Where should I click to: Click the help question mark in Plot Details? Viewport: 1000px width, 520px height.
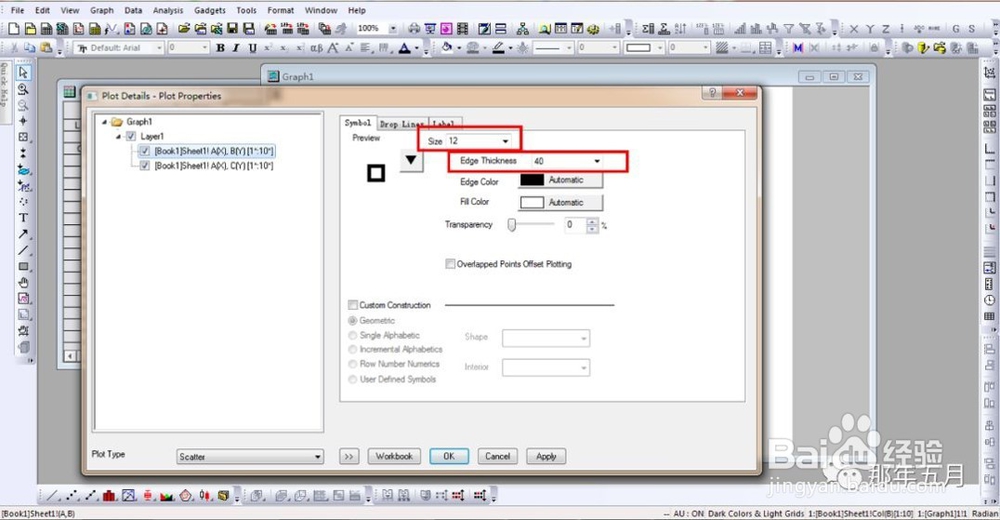click(x=712, y=93)
